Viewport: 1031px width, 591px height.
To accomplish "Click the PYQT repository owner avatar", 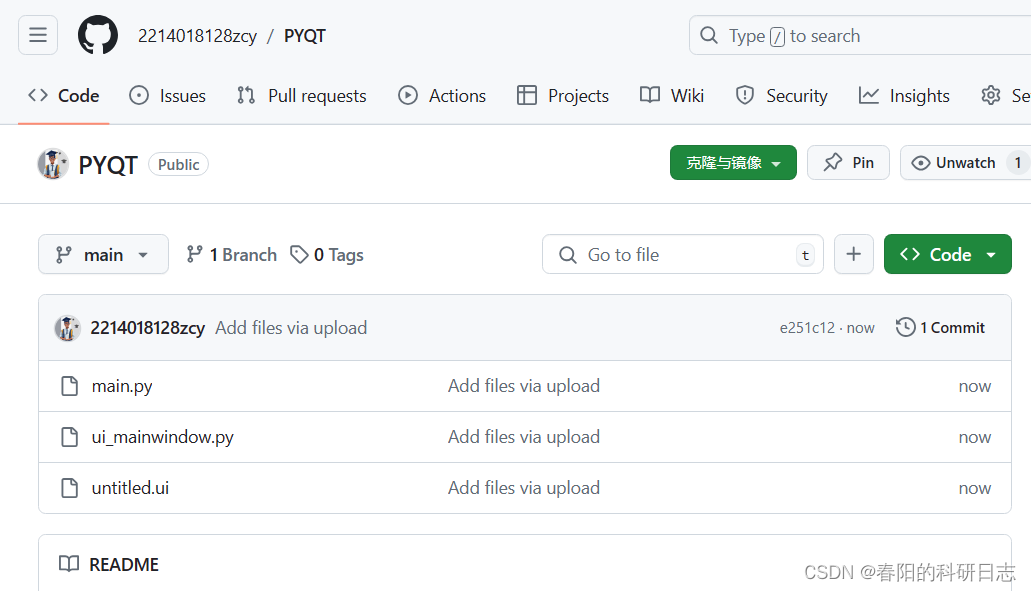I will click(x=53, y=164).
